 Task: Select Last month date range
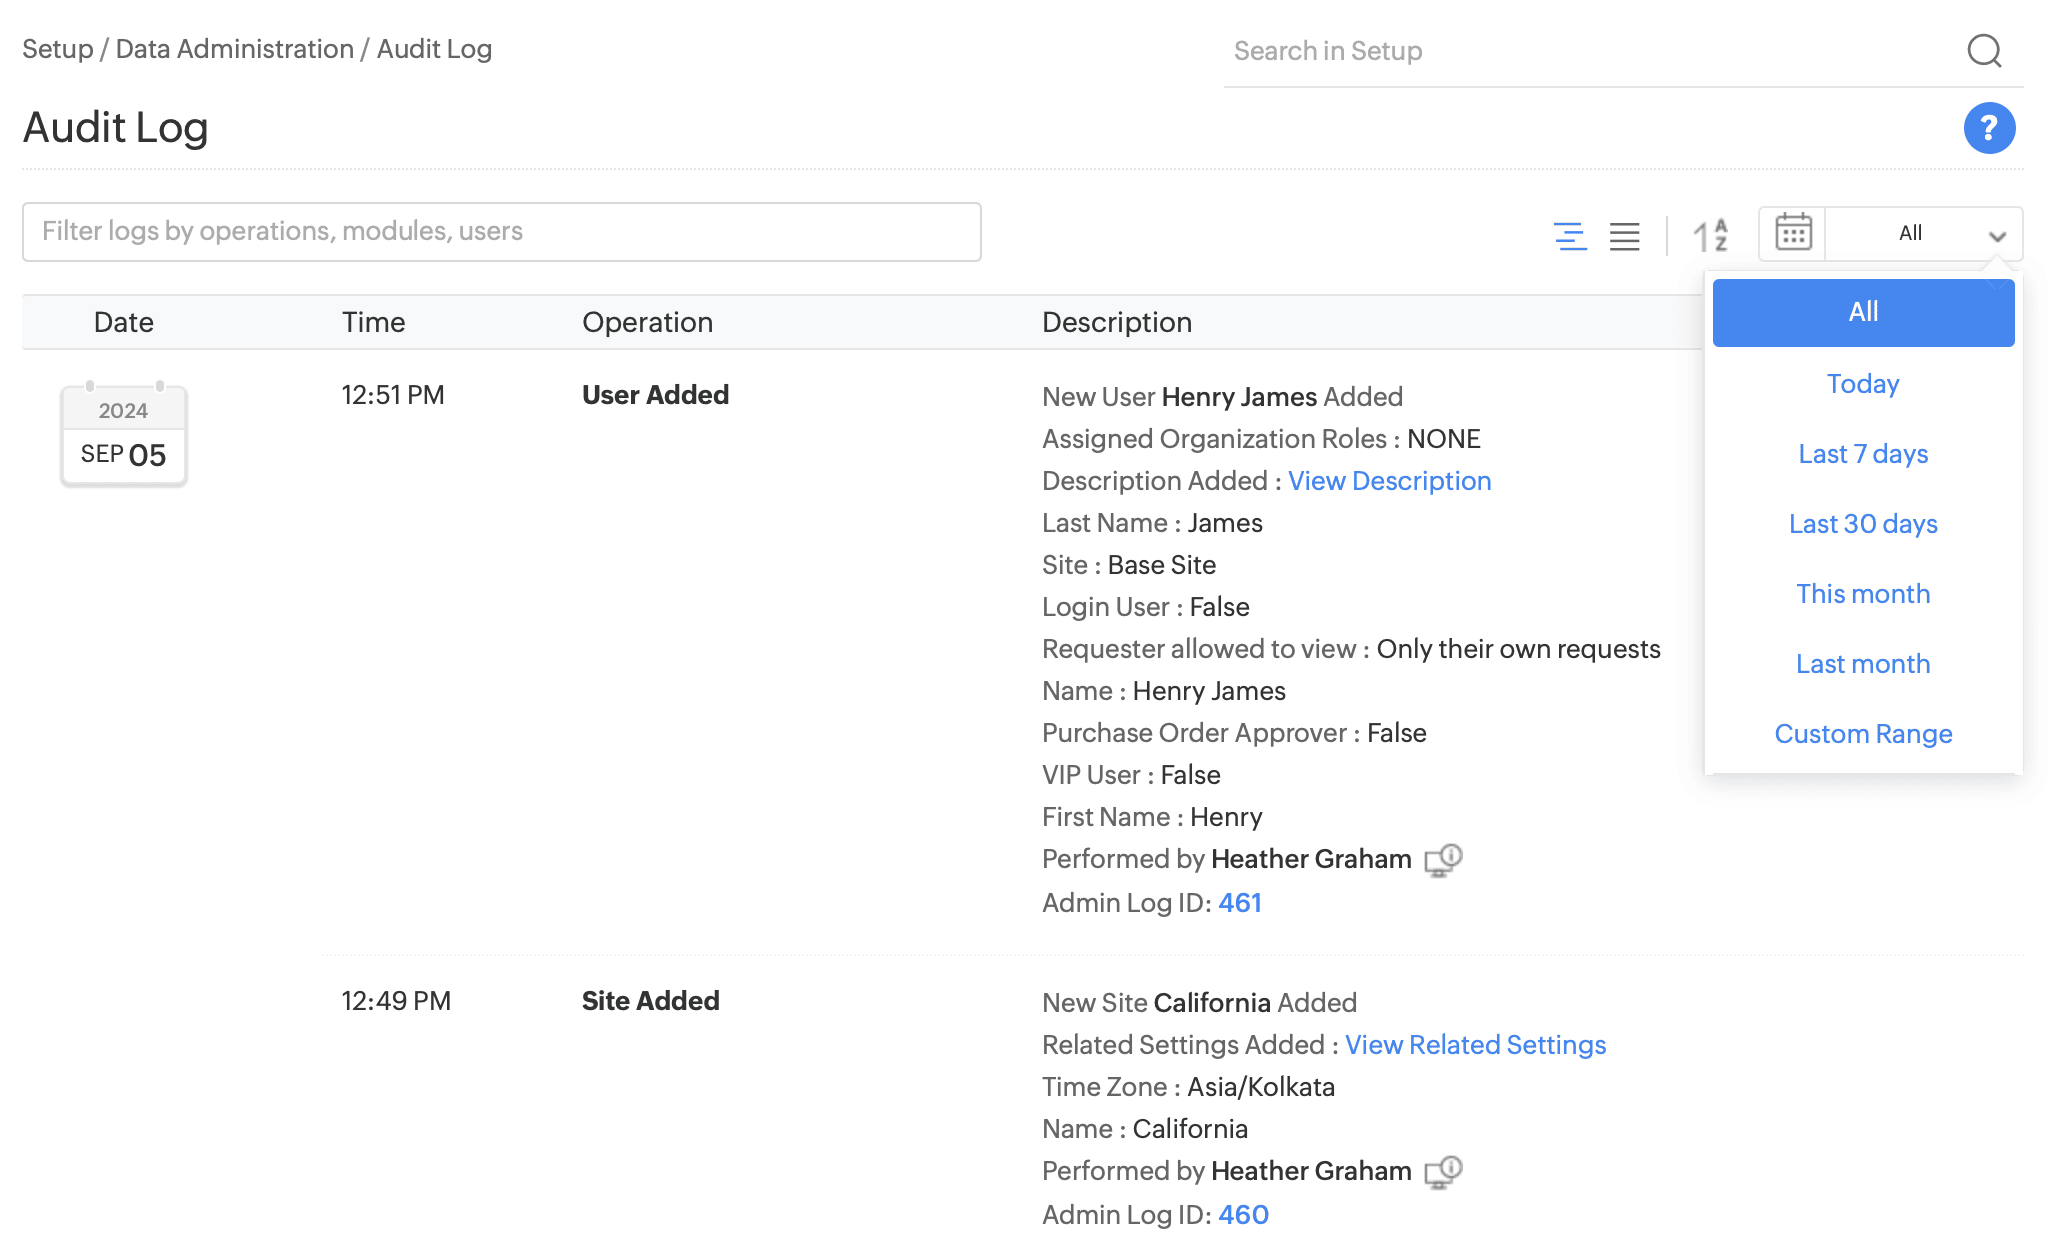[x=1862, y=664]
